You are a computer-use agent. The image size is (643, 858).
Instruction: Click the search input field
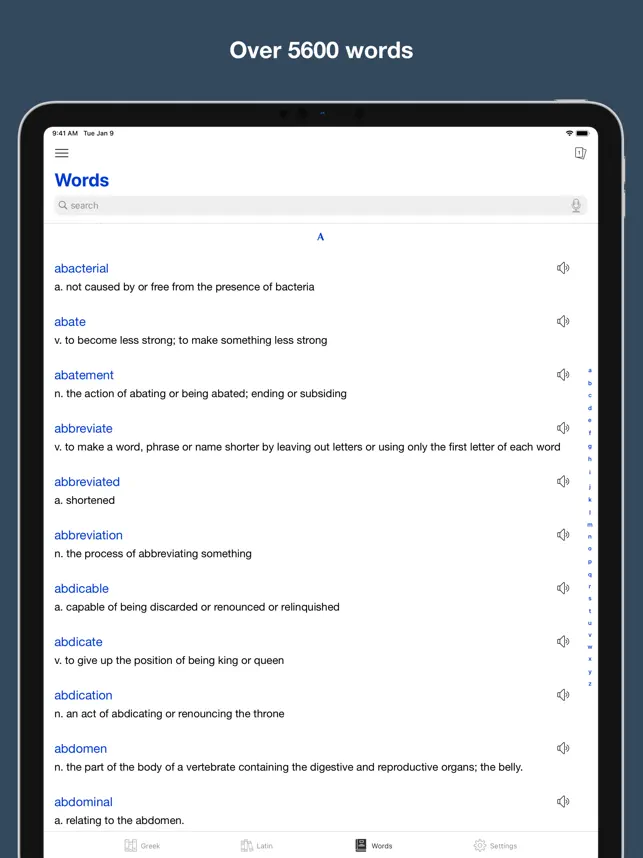tap(321, 206)
